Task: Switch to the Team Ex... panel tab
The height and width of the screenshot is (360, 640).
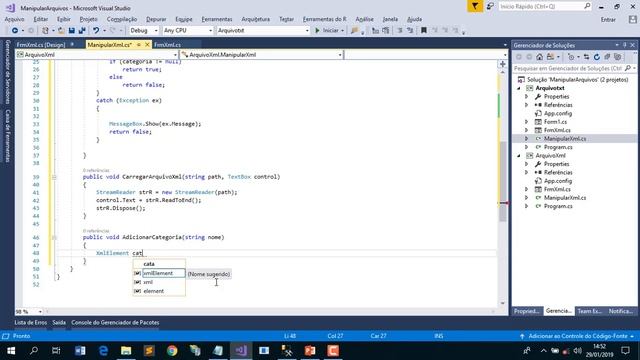Action: click(589, 311)
